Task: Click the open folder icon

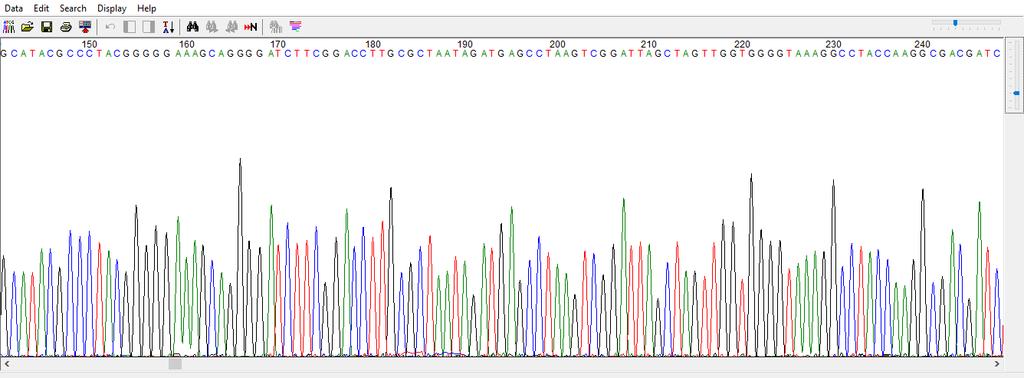Action: coord(27,27)
